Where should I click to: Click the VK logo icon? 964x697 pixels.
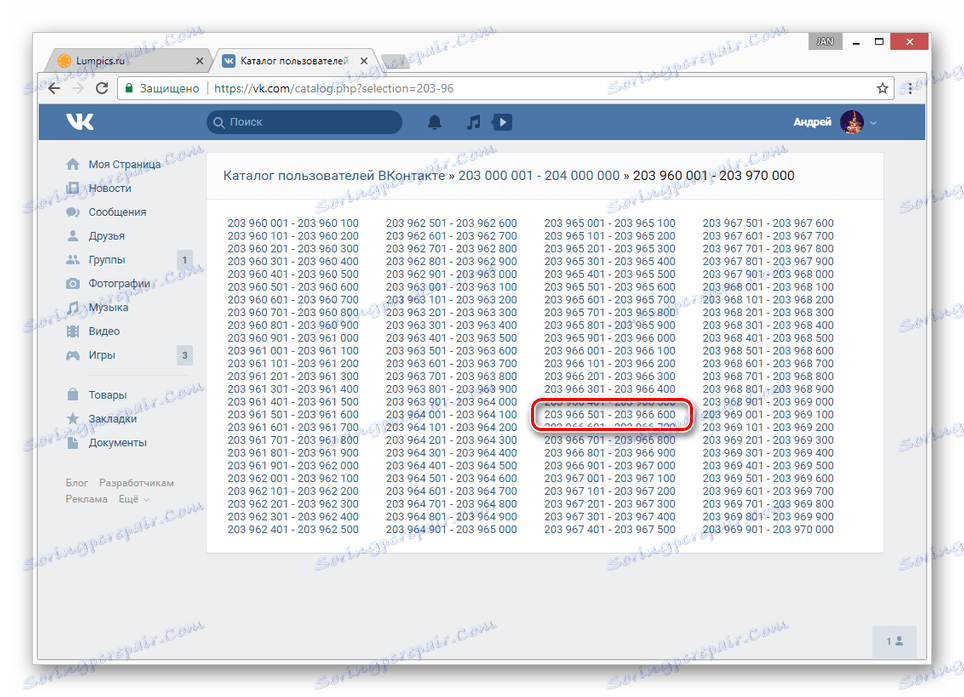pyautogui.click(x=80, y=122)
